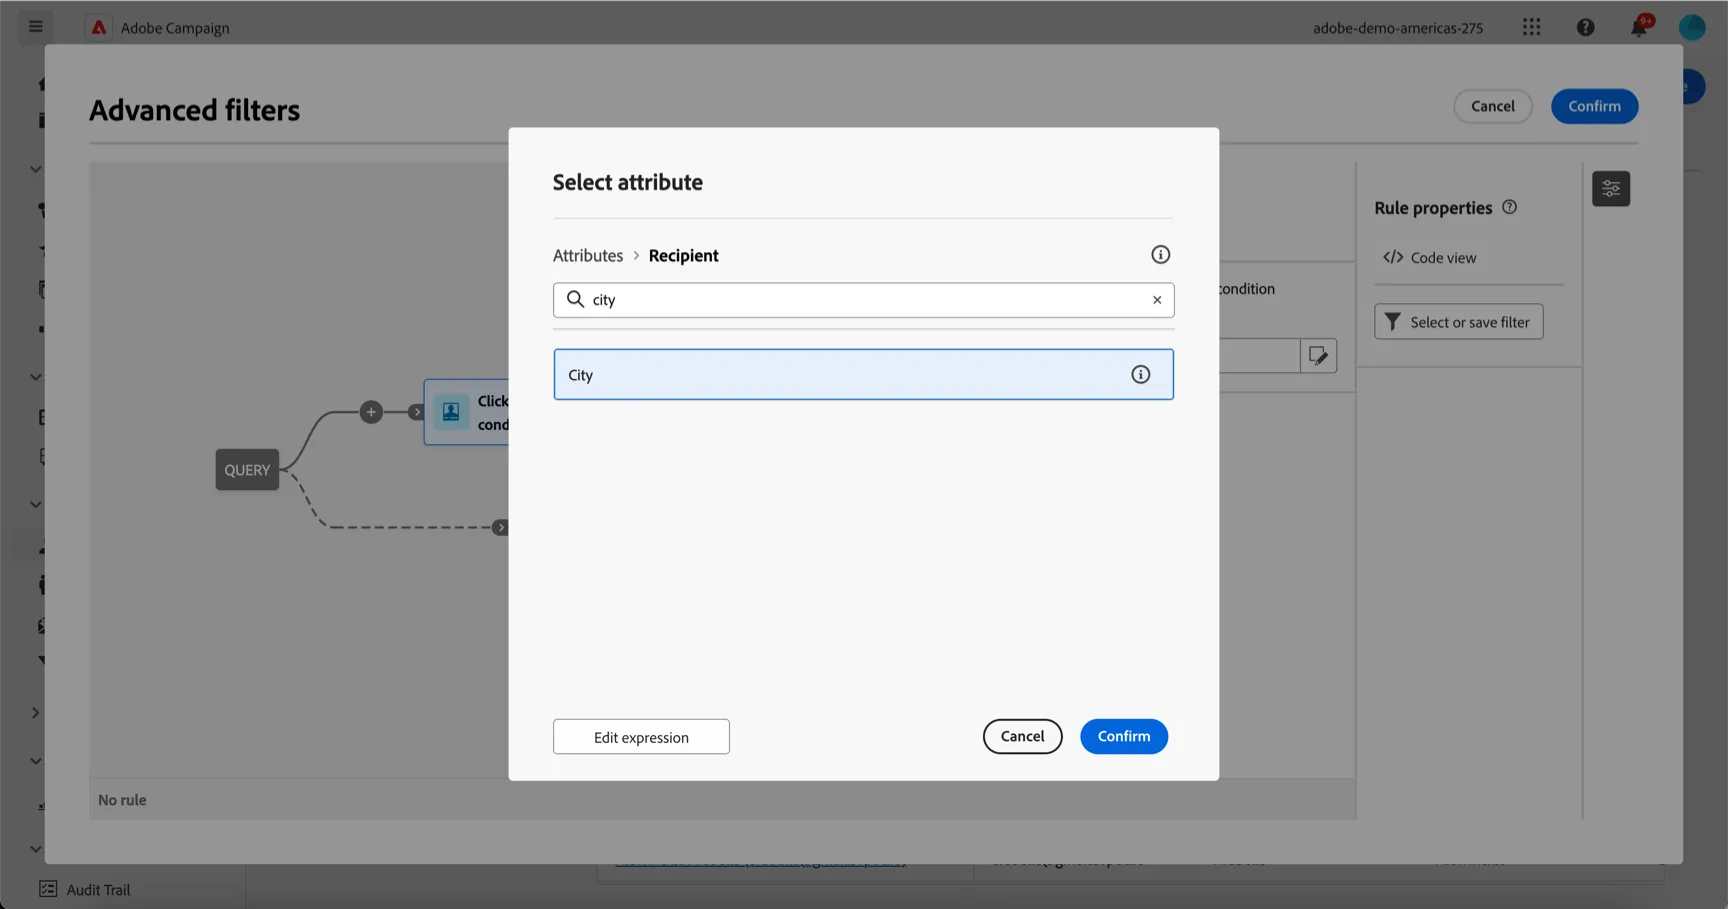Add node with plus on query canvas
The image size is (1728, 909).
coord(371,412)
